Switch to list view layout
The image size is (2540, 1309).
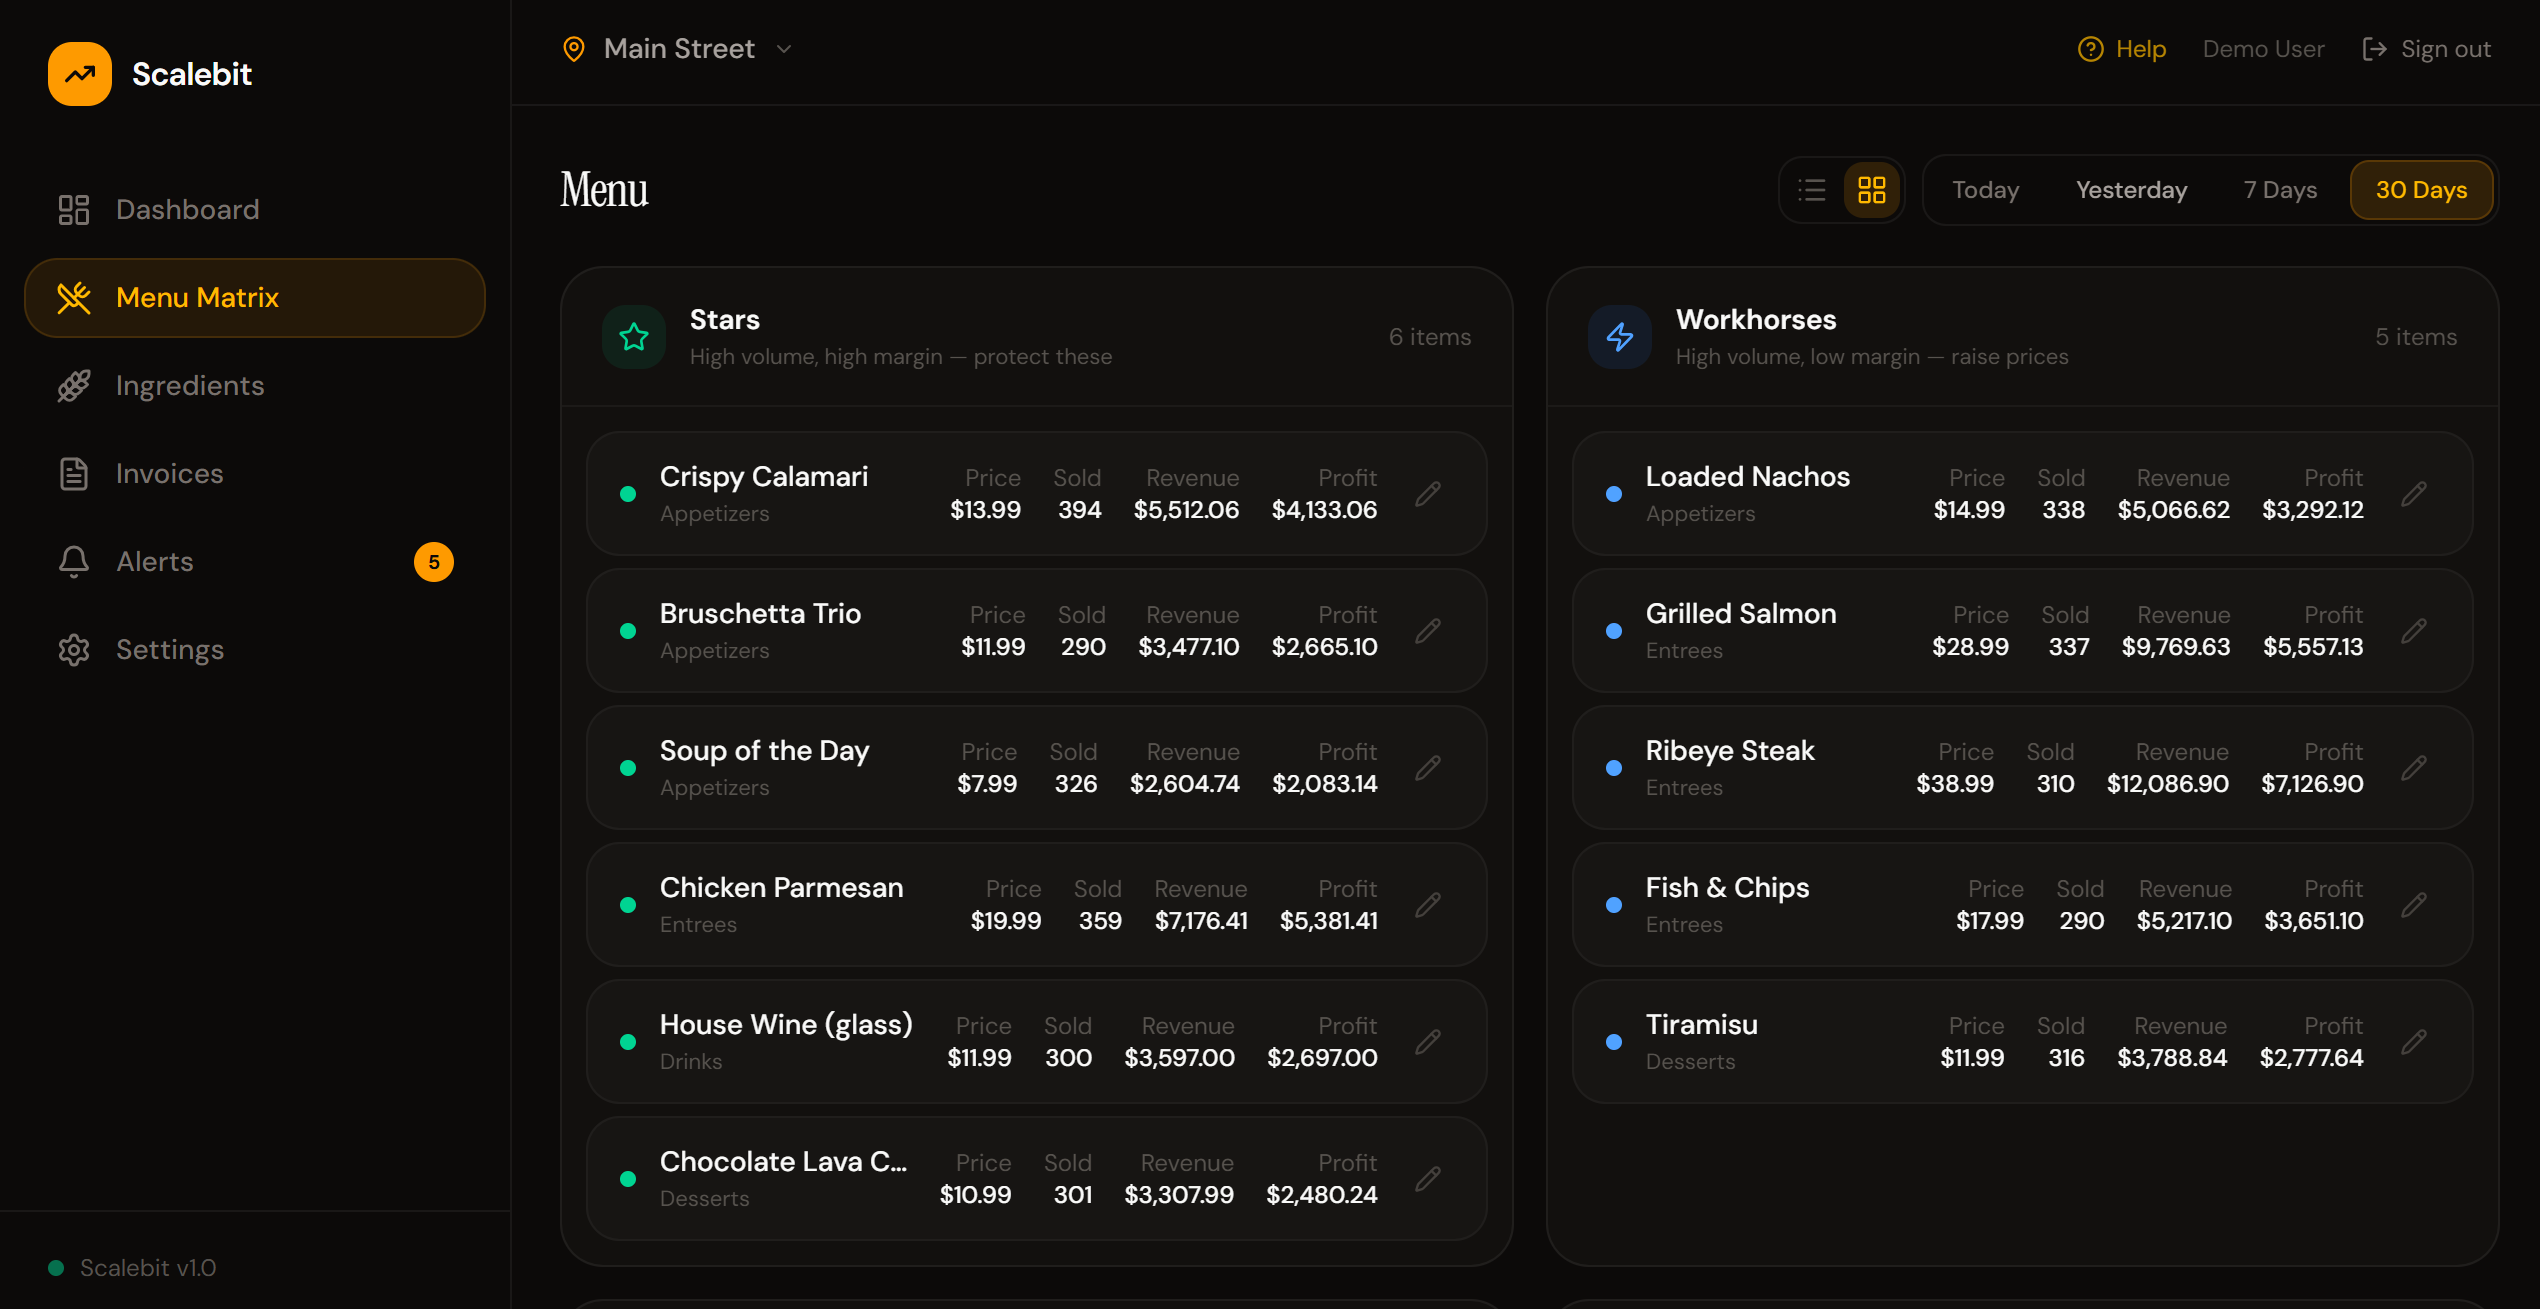point(1812,190)
